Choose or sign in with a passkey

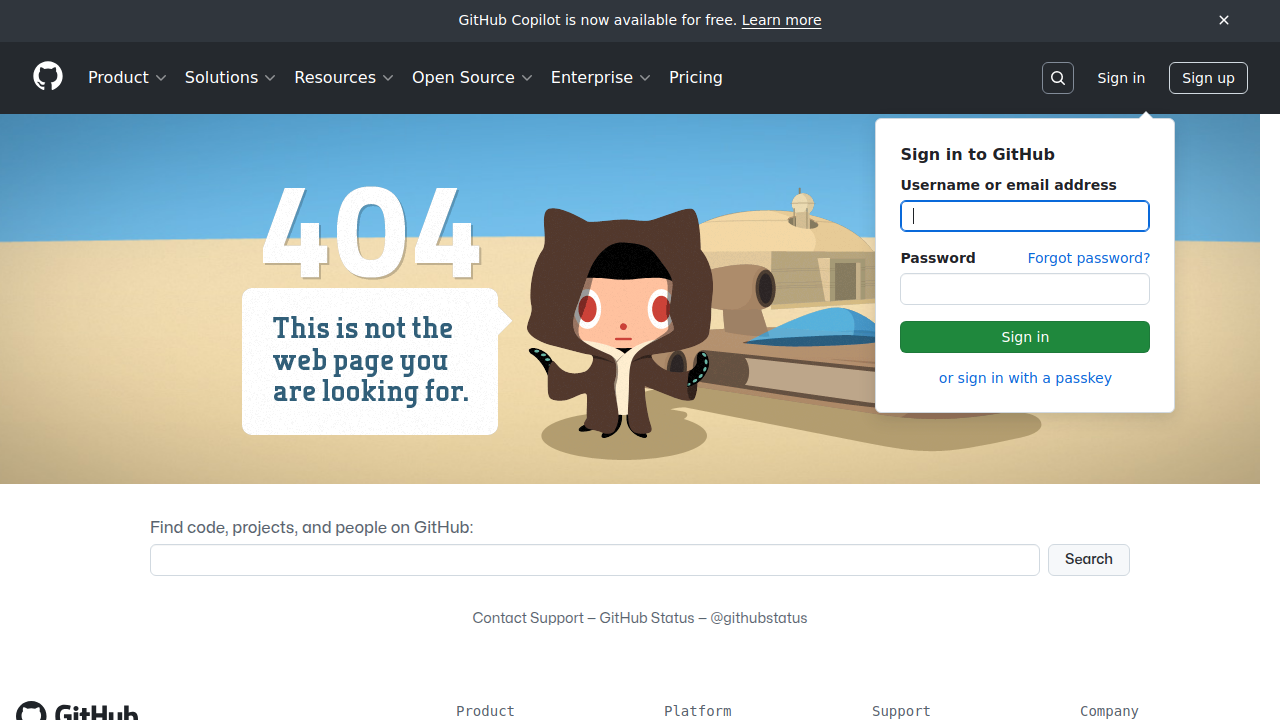click(1025, 378)
